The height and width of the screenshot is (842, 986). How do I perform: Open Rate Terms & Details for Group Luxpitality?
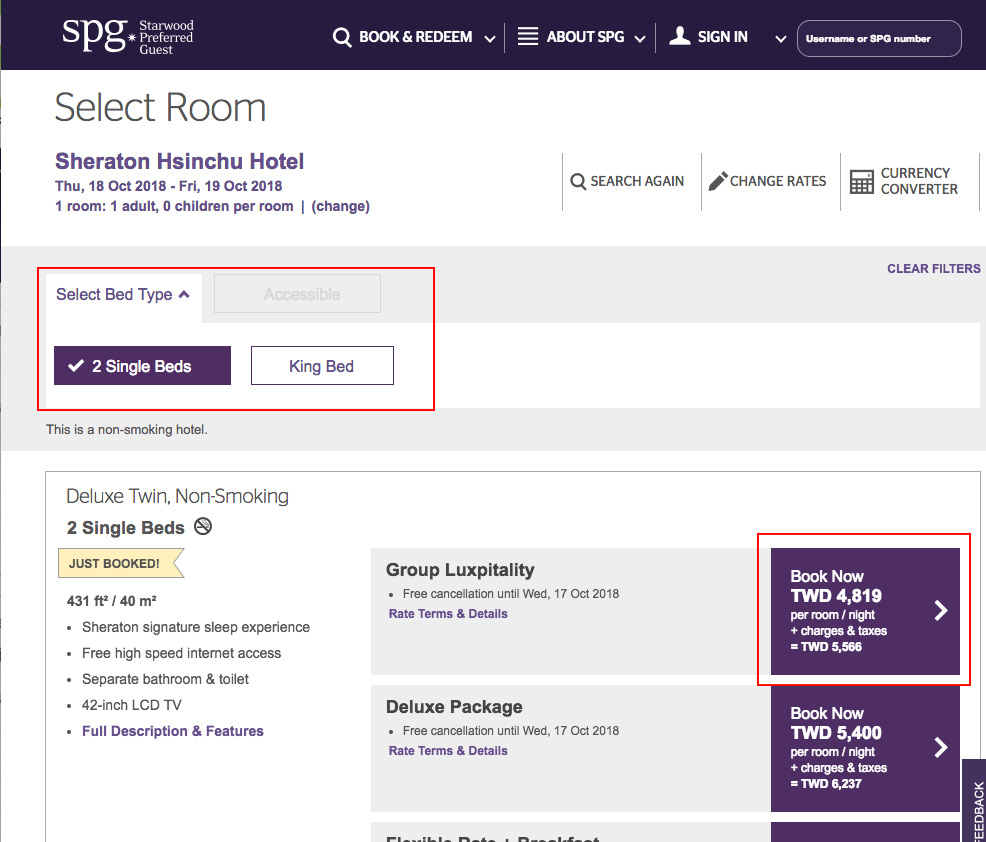pyautogui.click(x=448, y=614)
